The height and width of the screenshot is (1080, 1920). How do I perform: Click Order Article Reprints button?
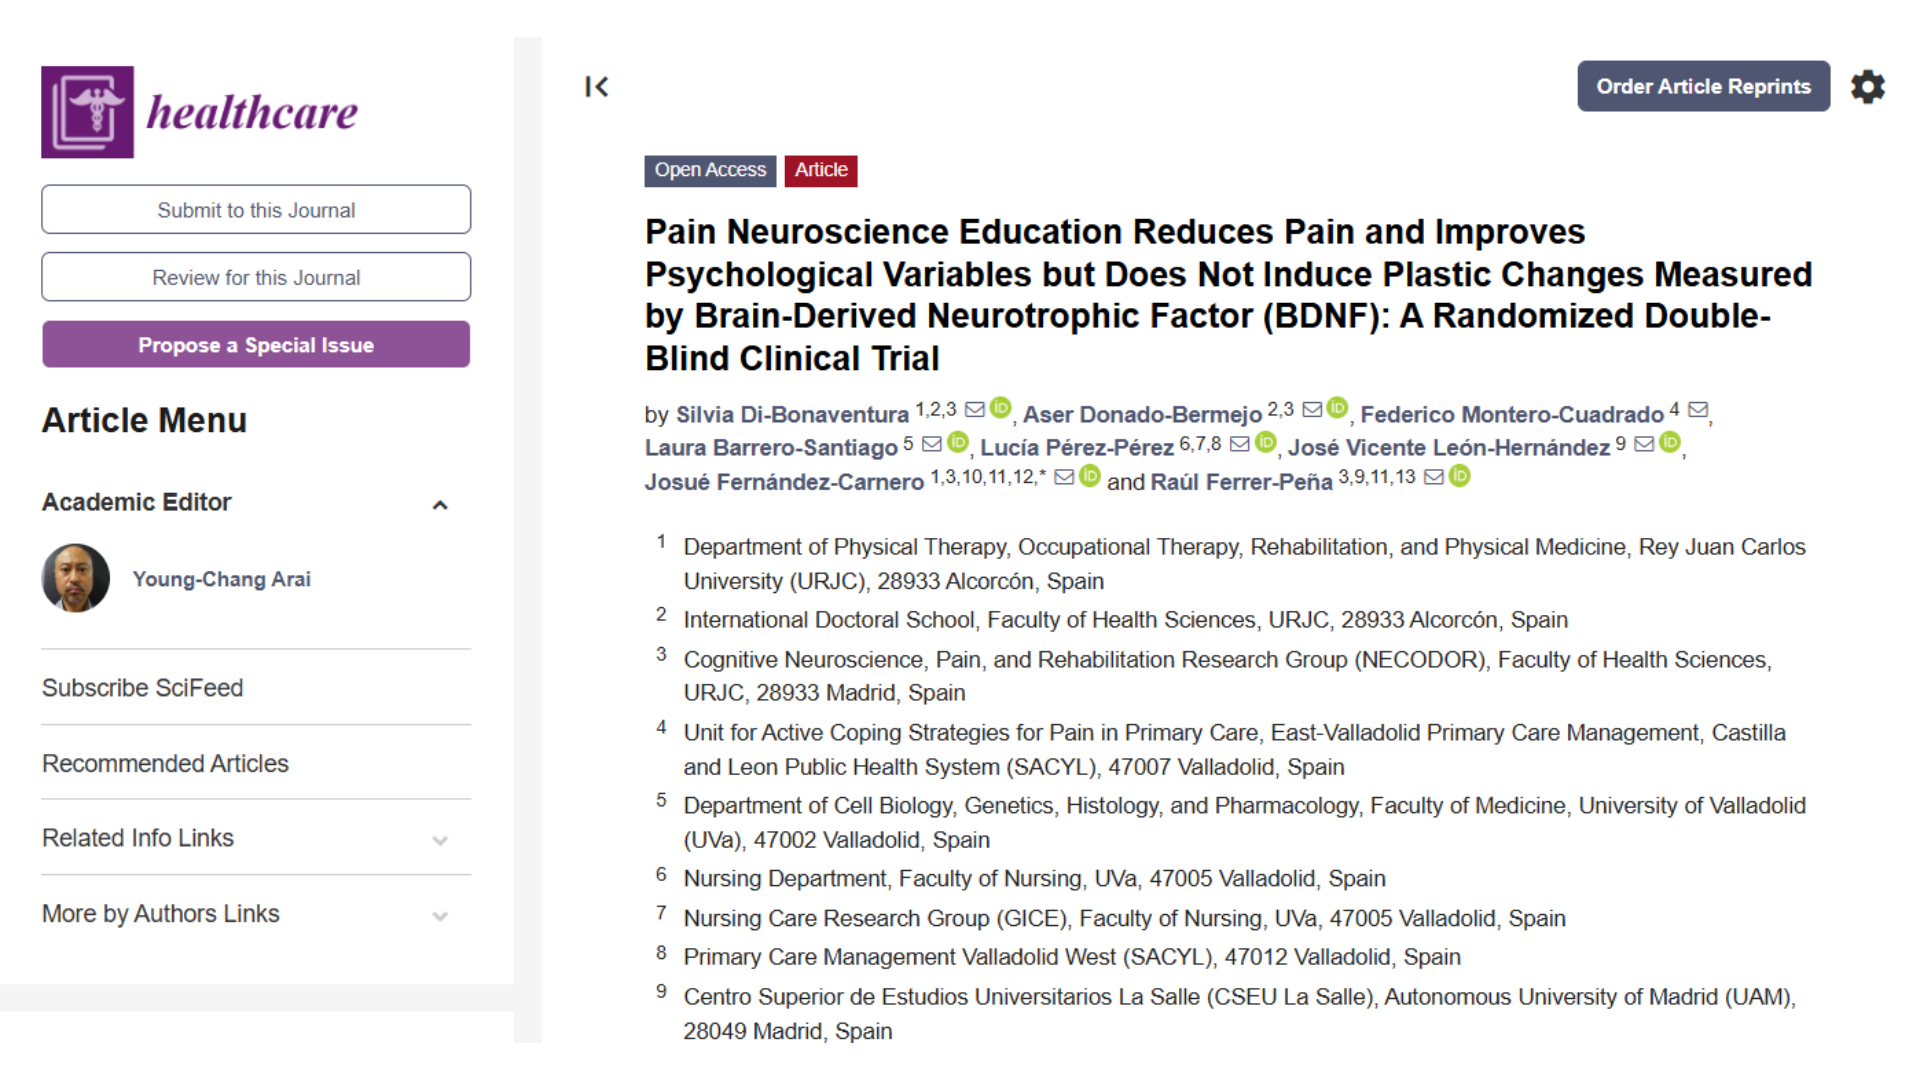pyautogui.click(x=1703, y=86)
